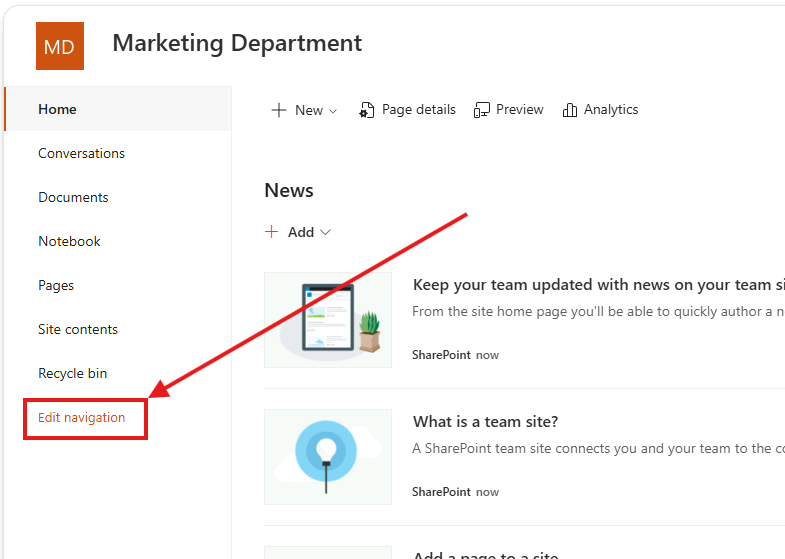
Task: Click the Analytics bar chart icon
Action: tap(570, 110)
